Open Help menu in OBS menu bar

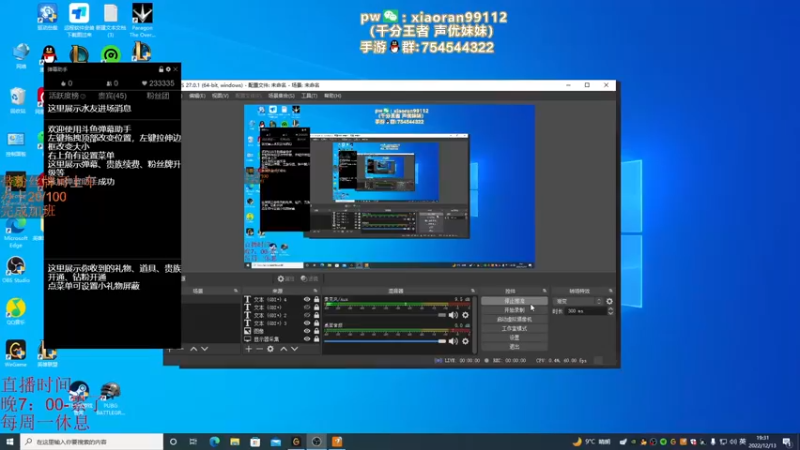(x=332, y=96)
